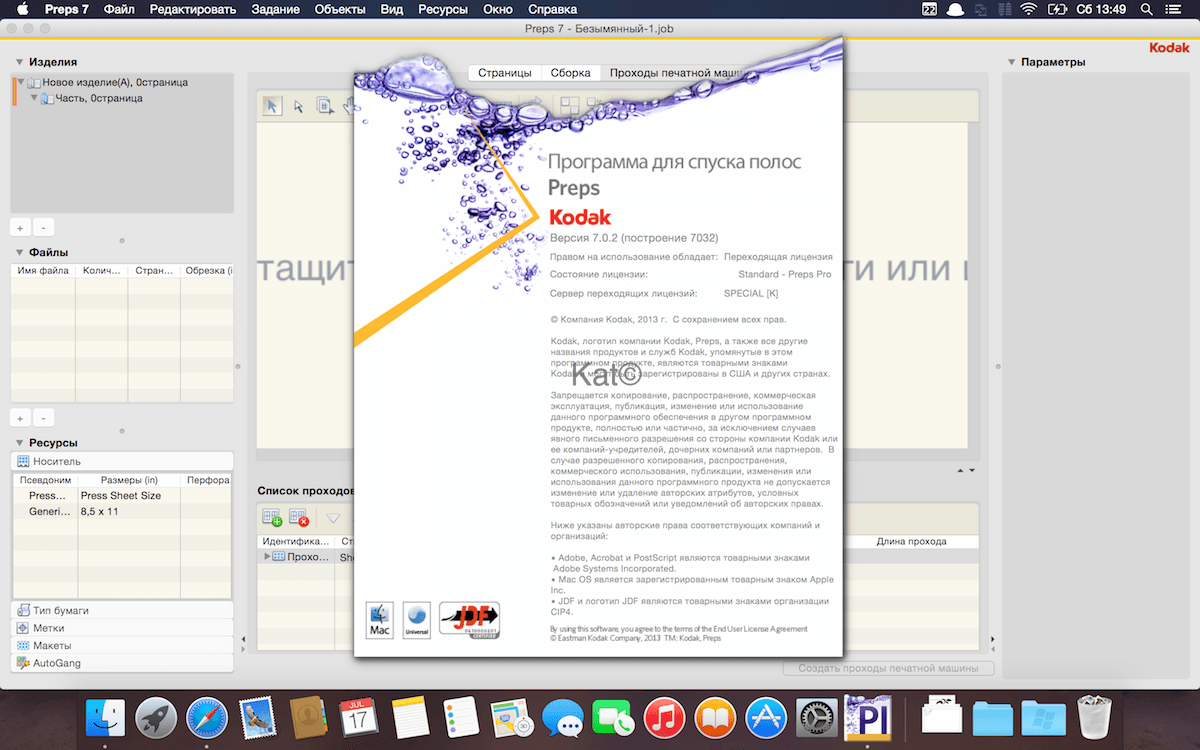Open the App Store from the Dock

767,717
